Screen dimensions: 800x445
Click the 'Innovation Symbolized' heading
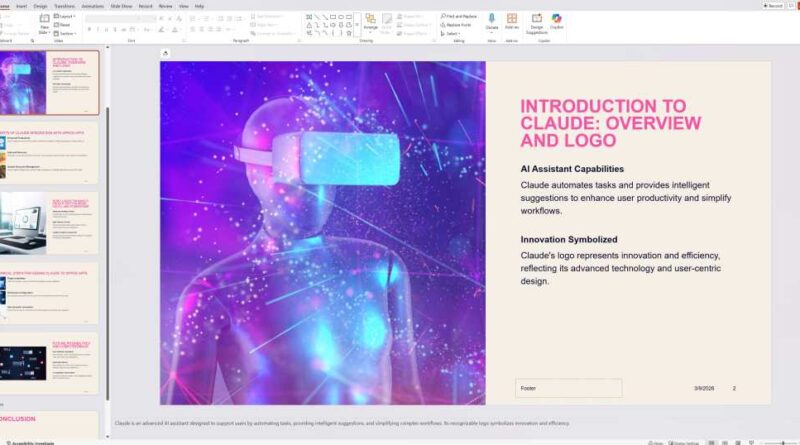(x=569, y=239)
